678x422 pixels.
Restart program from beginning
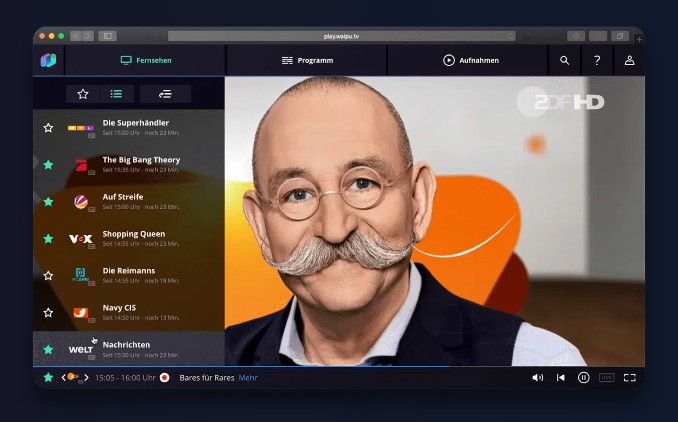pyautogui.click(x=560, y=377)
